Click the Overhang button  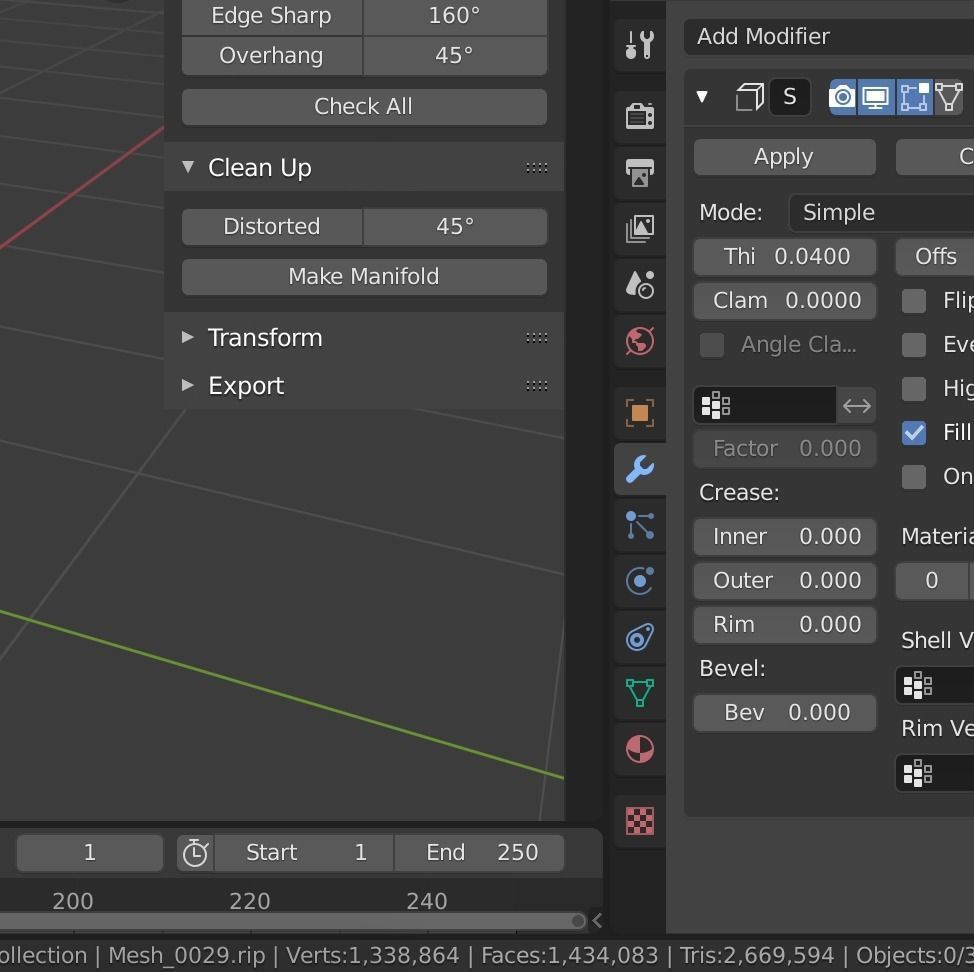[x=272, y=56]
